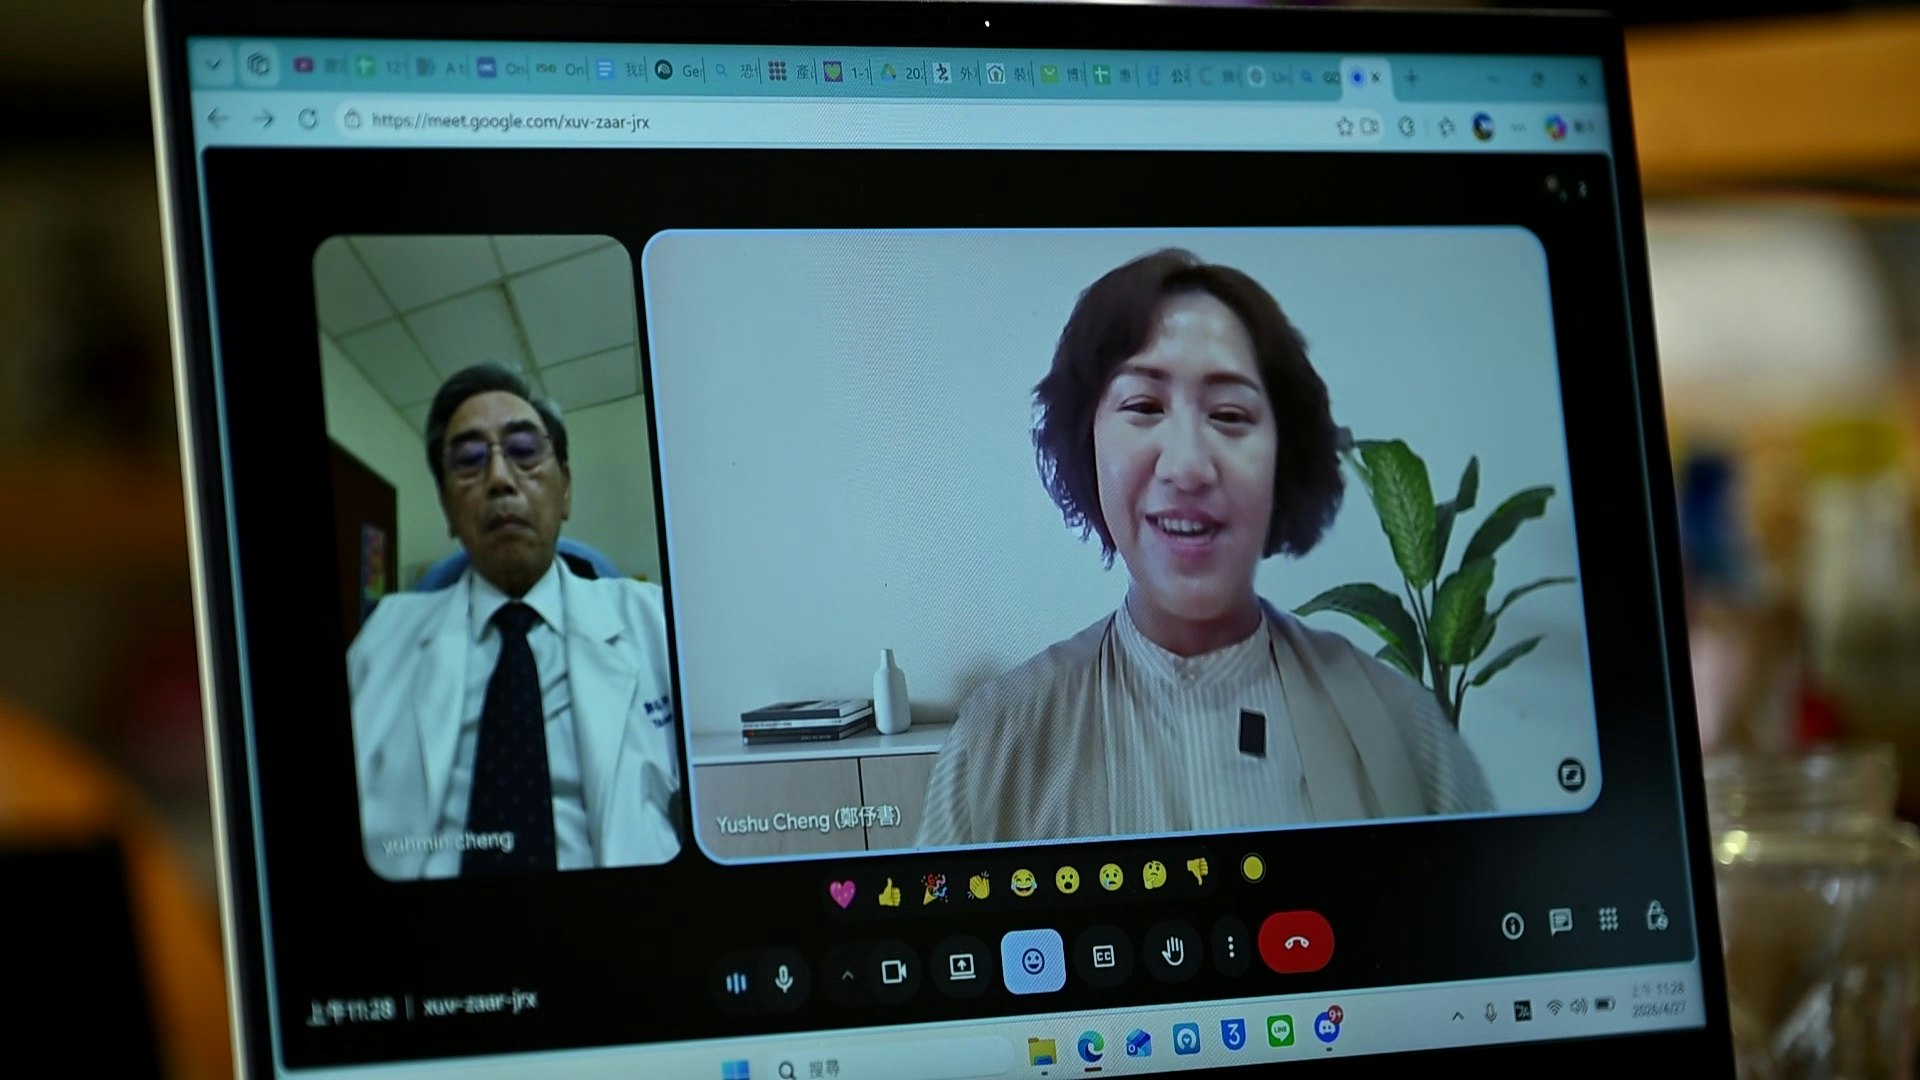Open the meeting details info panel
This screenshot has height=1080, width=1920.
tap(1512, 926)
